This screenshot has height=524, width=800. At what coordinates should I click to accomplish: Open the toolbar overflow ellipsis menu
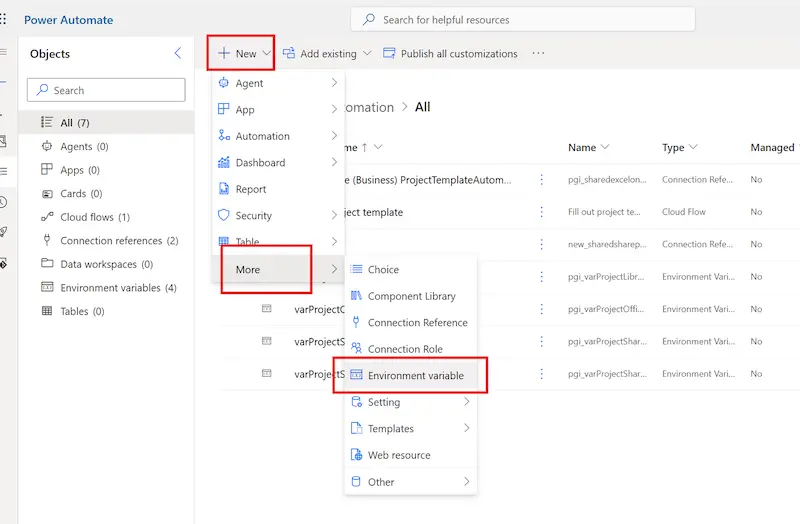(x=538, y=53)
